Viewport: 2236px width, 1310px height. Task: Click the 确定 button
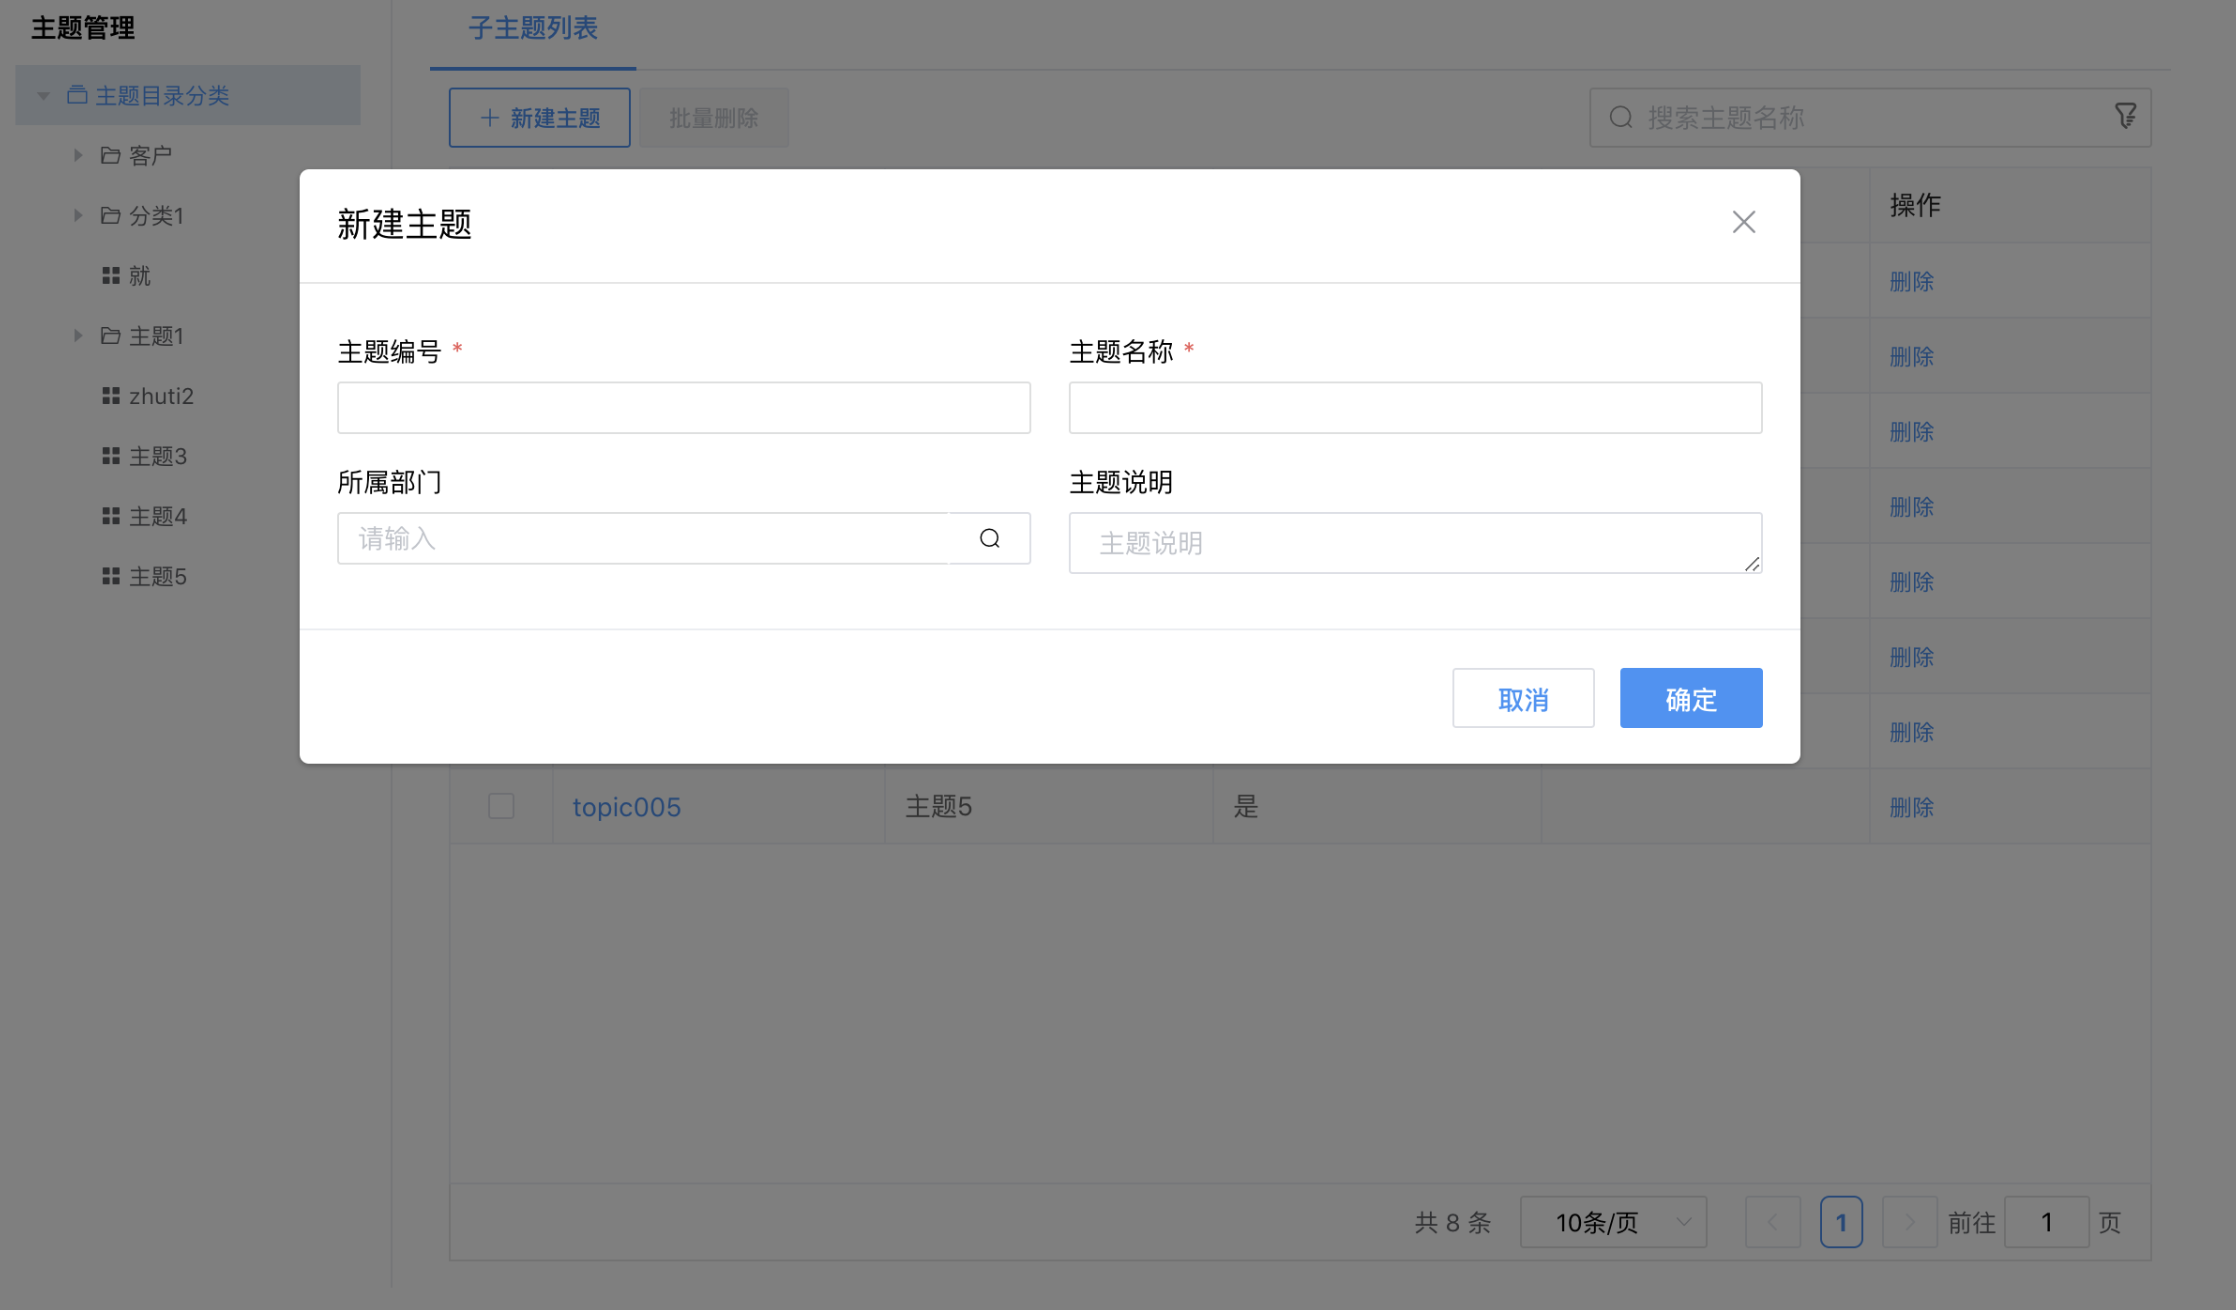point(1690,698)
